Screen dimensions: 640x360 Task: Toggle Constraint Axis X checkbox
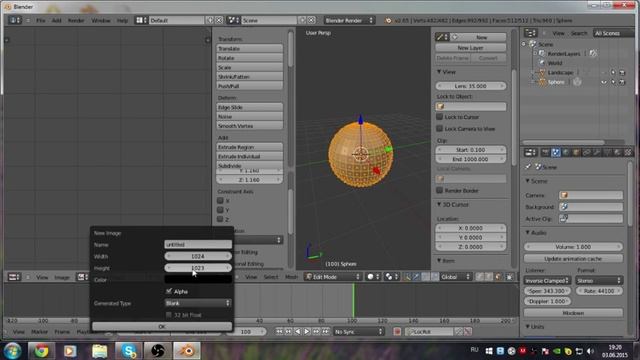220,200
